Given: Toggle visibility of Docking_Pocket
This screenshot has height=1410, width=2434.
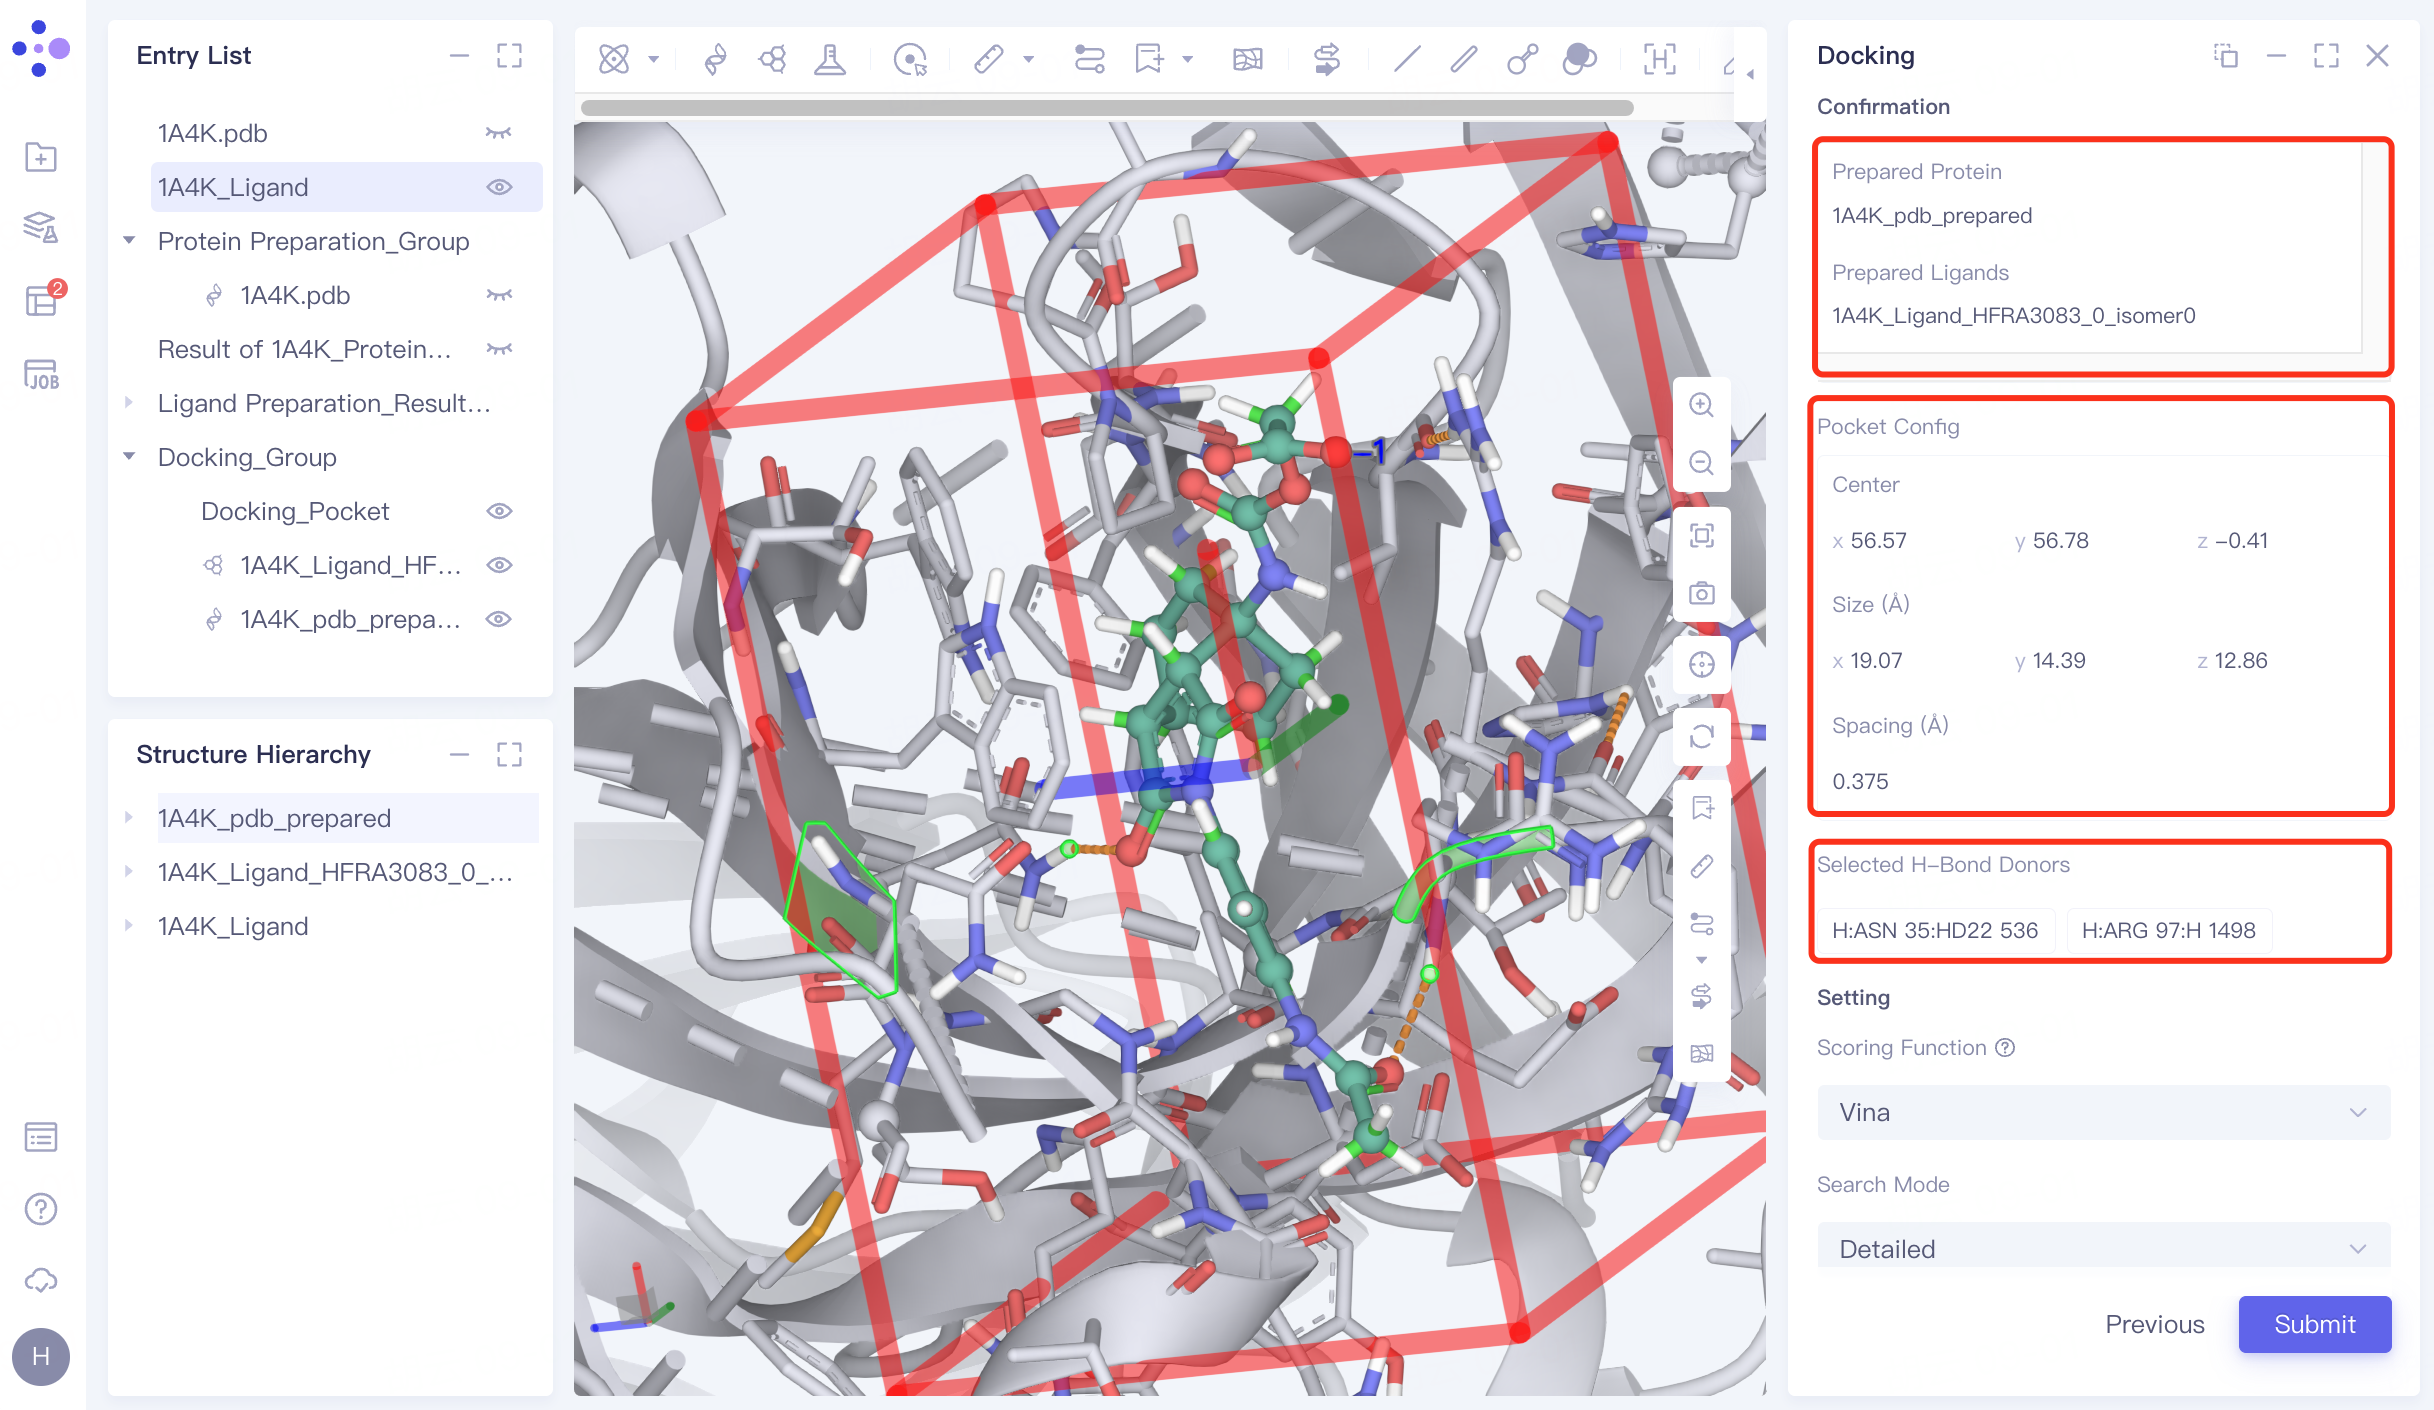Looking at the screenshot, I should pos(499,510).
